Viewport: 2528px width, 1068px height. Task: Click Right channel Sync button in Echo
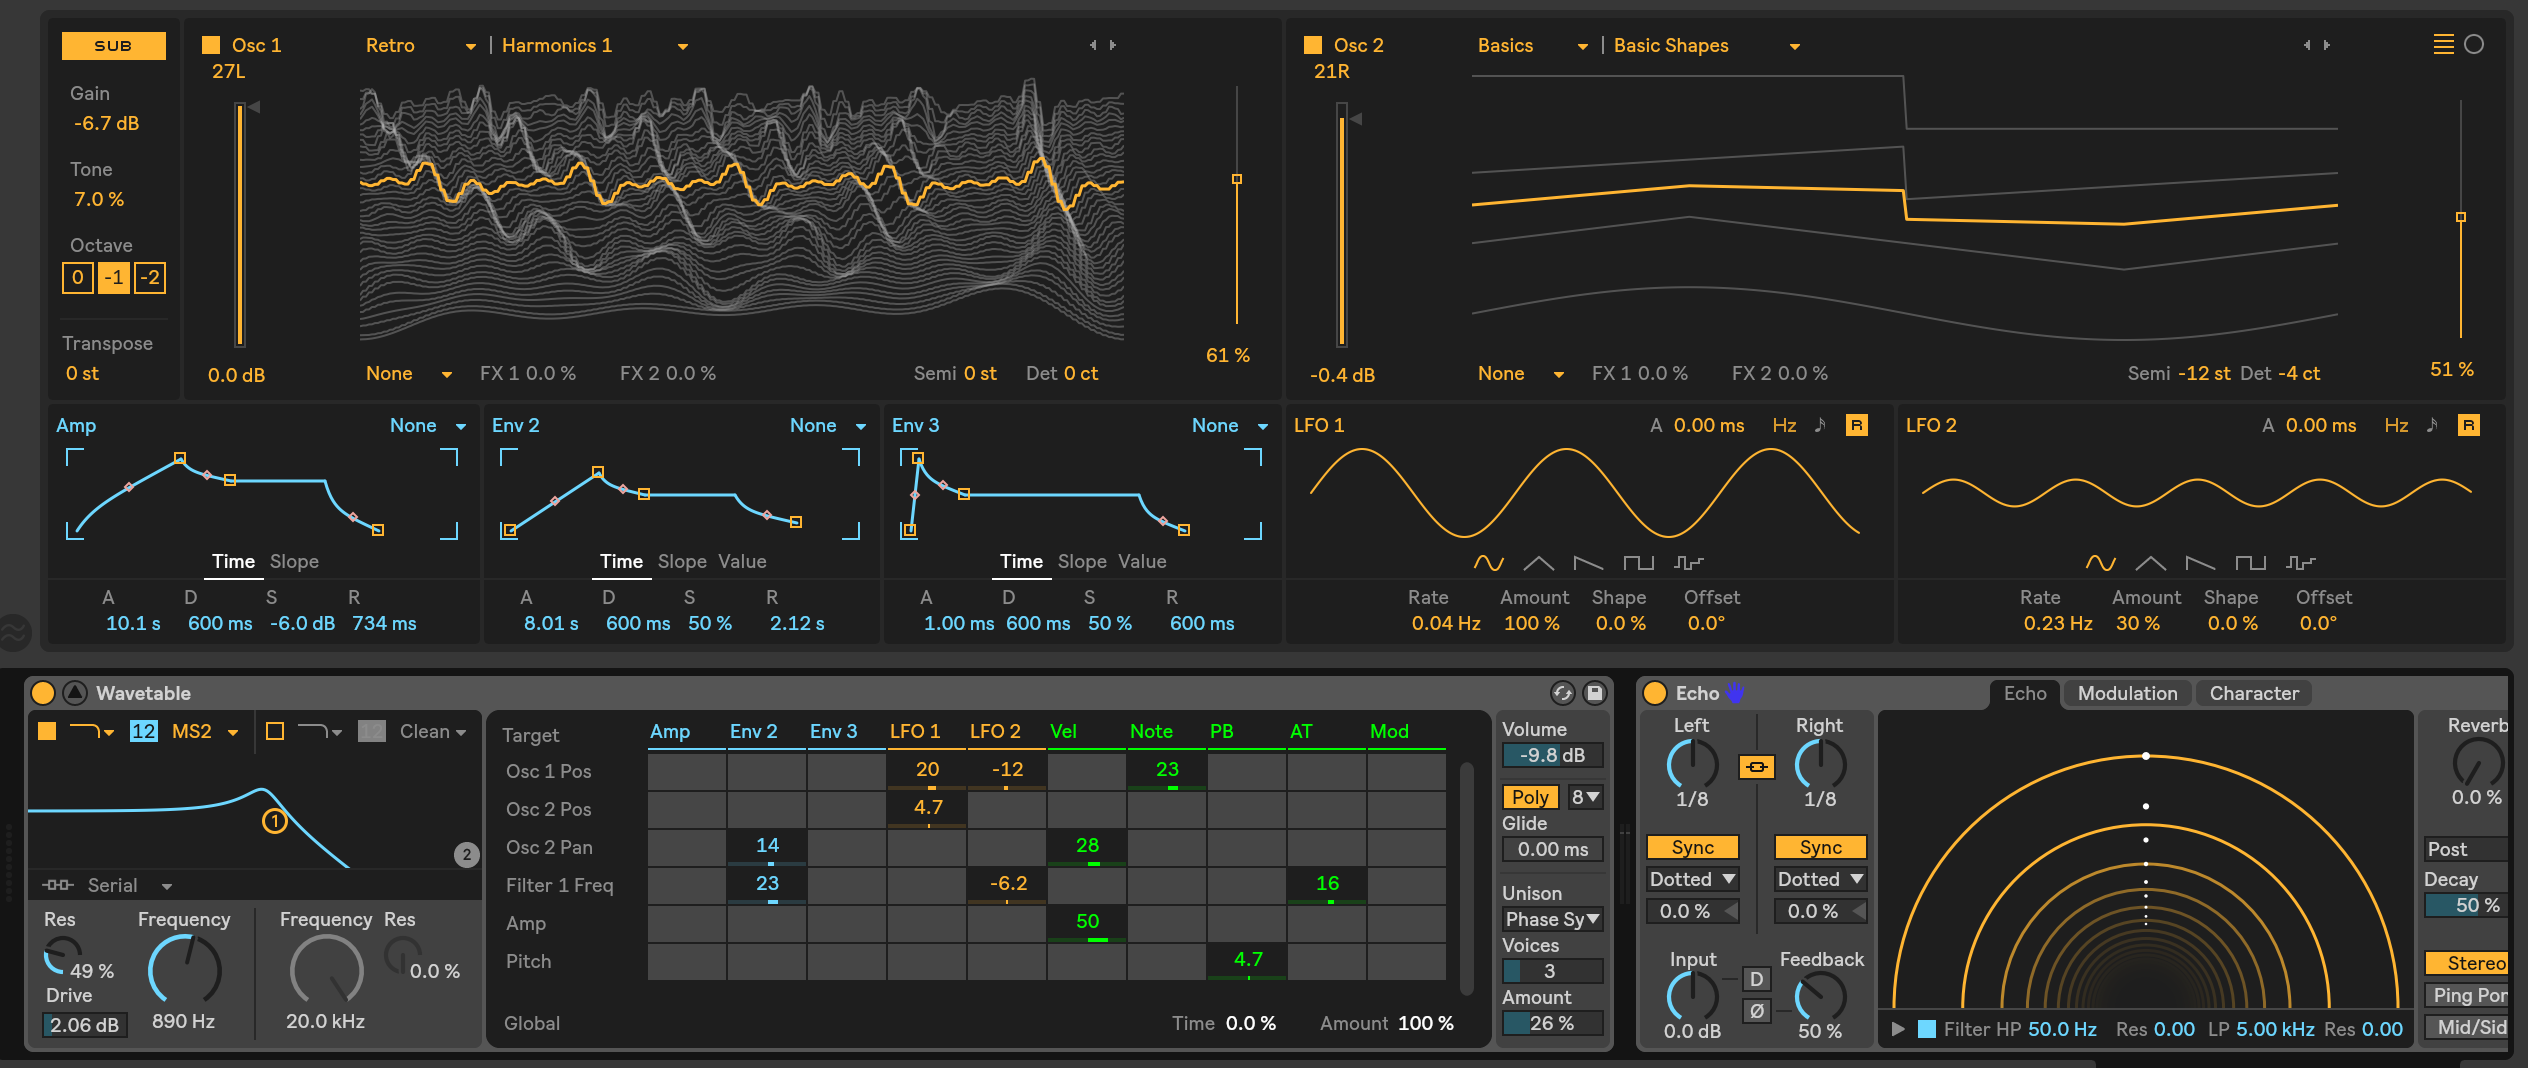[x=1821, y=847]
